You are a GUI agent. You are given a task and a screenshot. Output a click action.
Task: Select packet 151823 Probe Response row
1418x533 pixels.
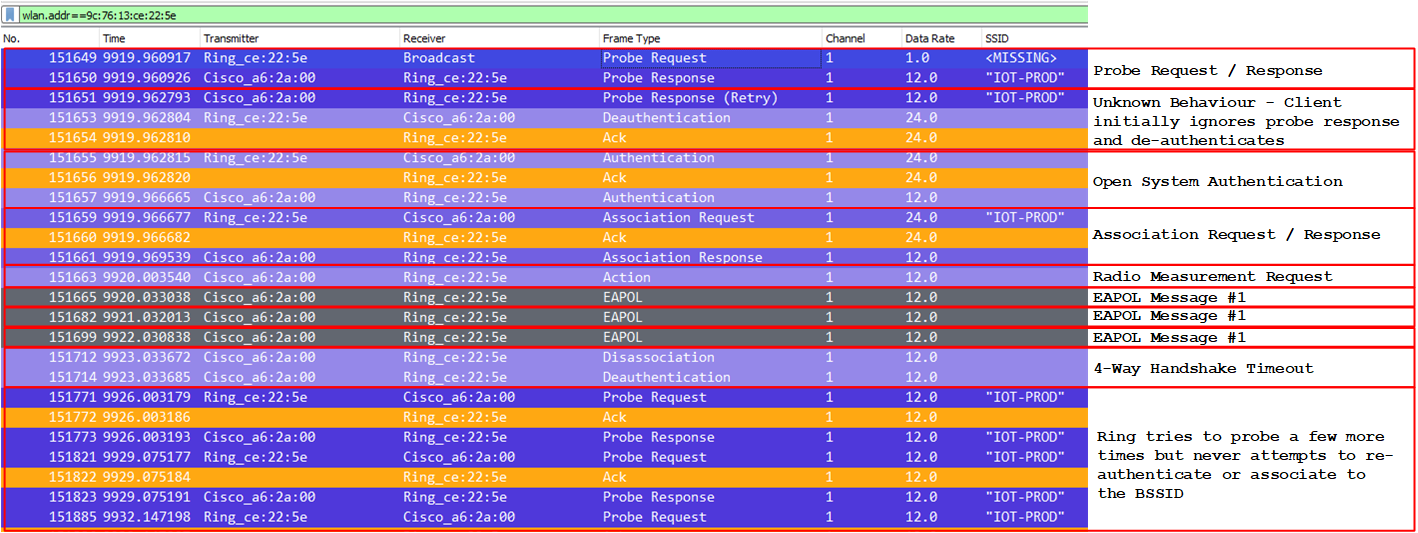[x=544, y=498]
